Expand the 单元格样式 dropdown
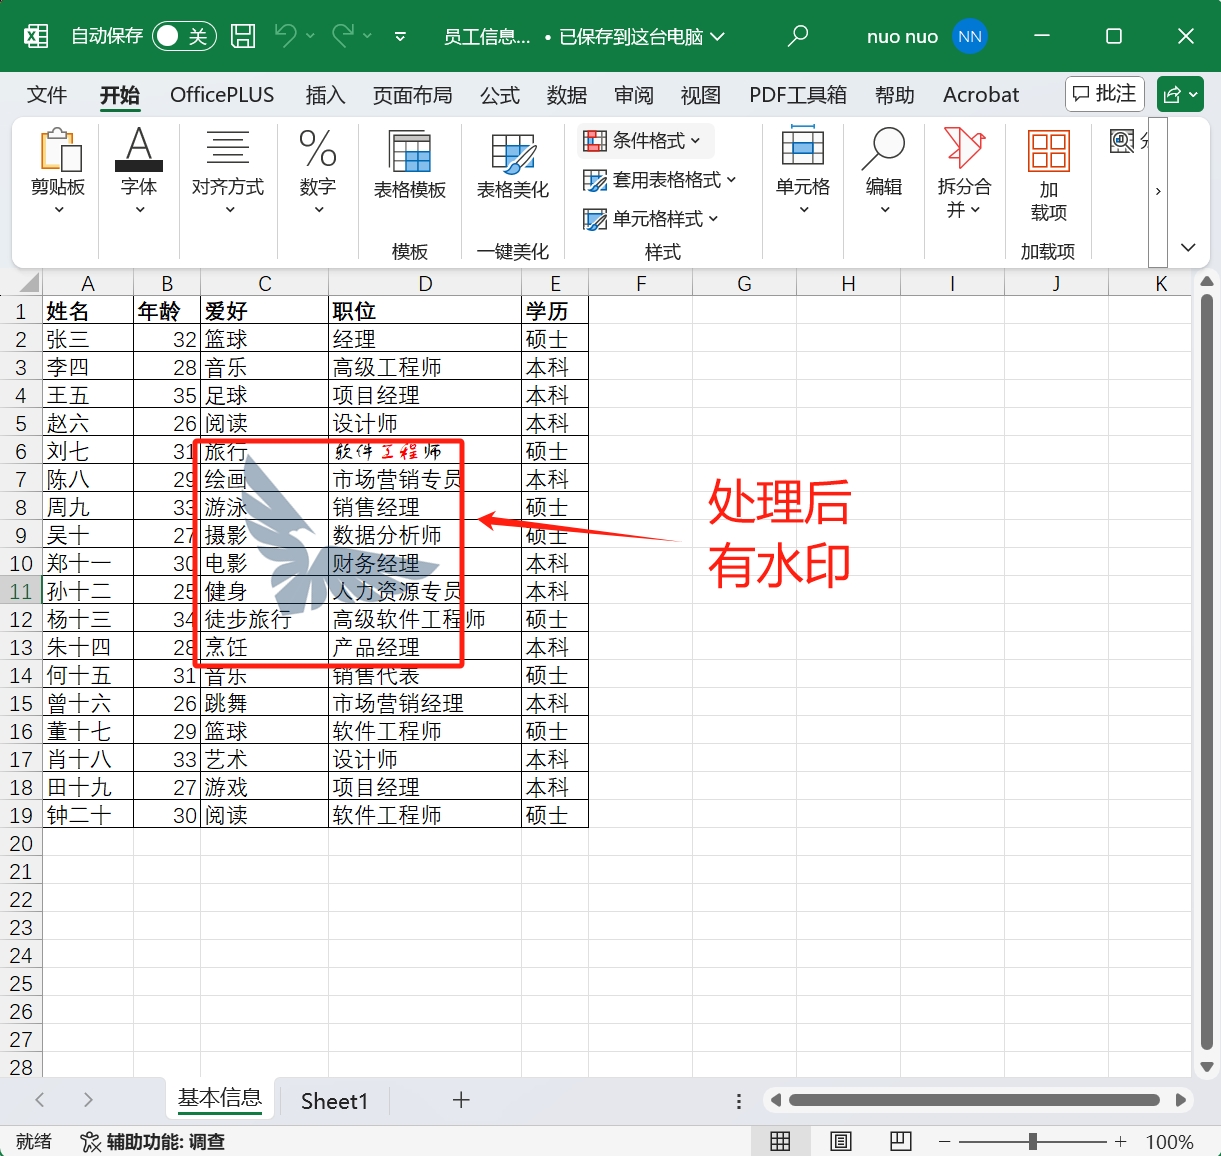This screenshot has height=1156, width=1221. [x=651, y=219]
